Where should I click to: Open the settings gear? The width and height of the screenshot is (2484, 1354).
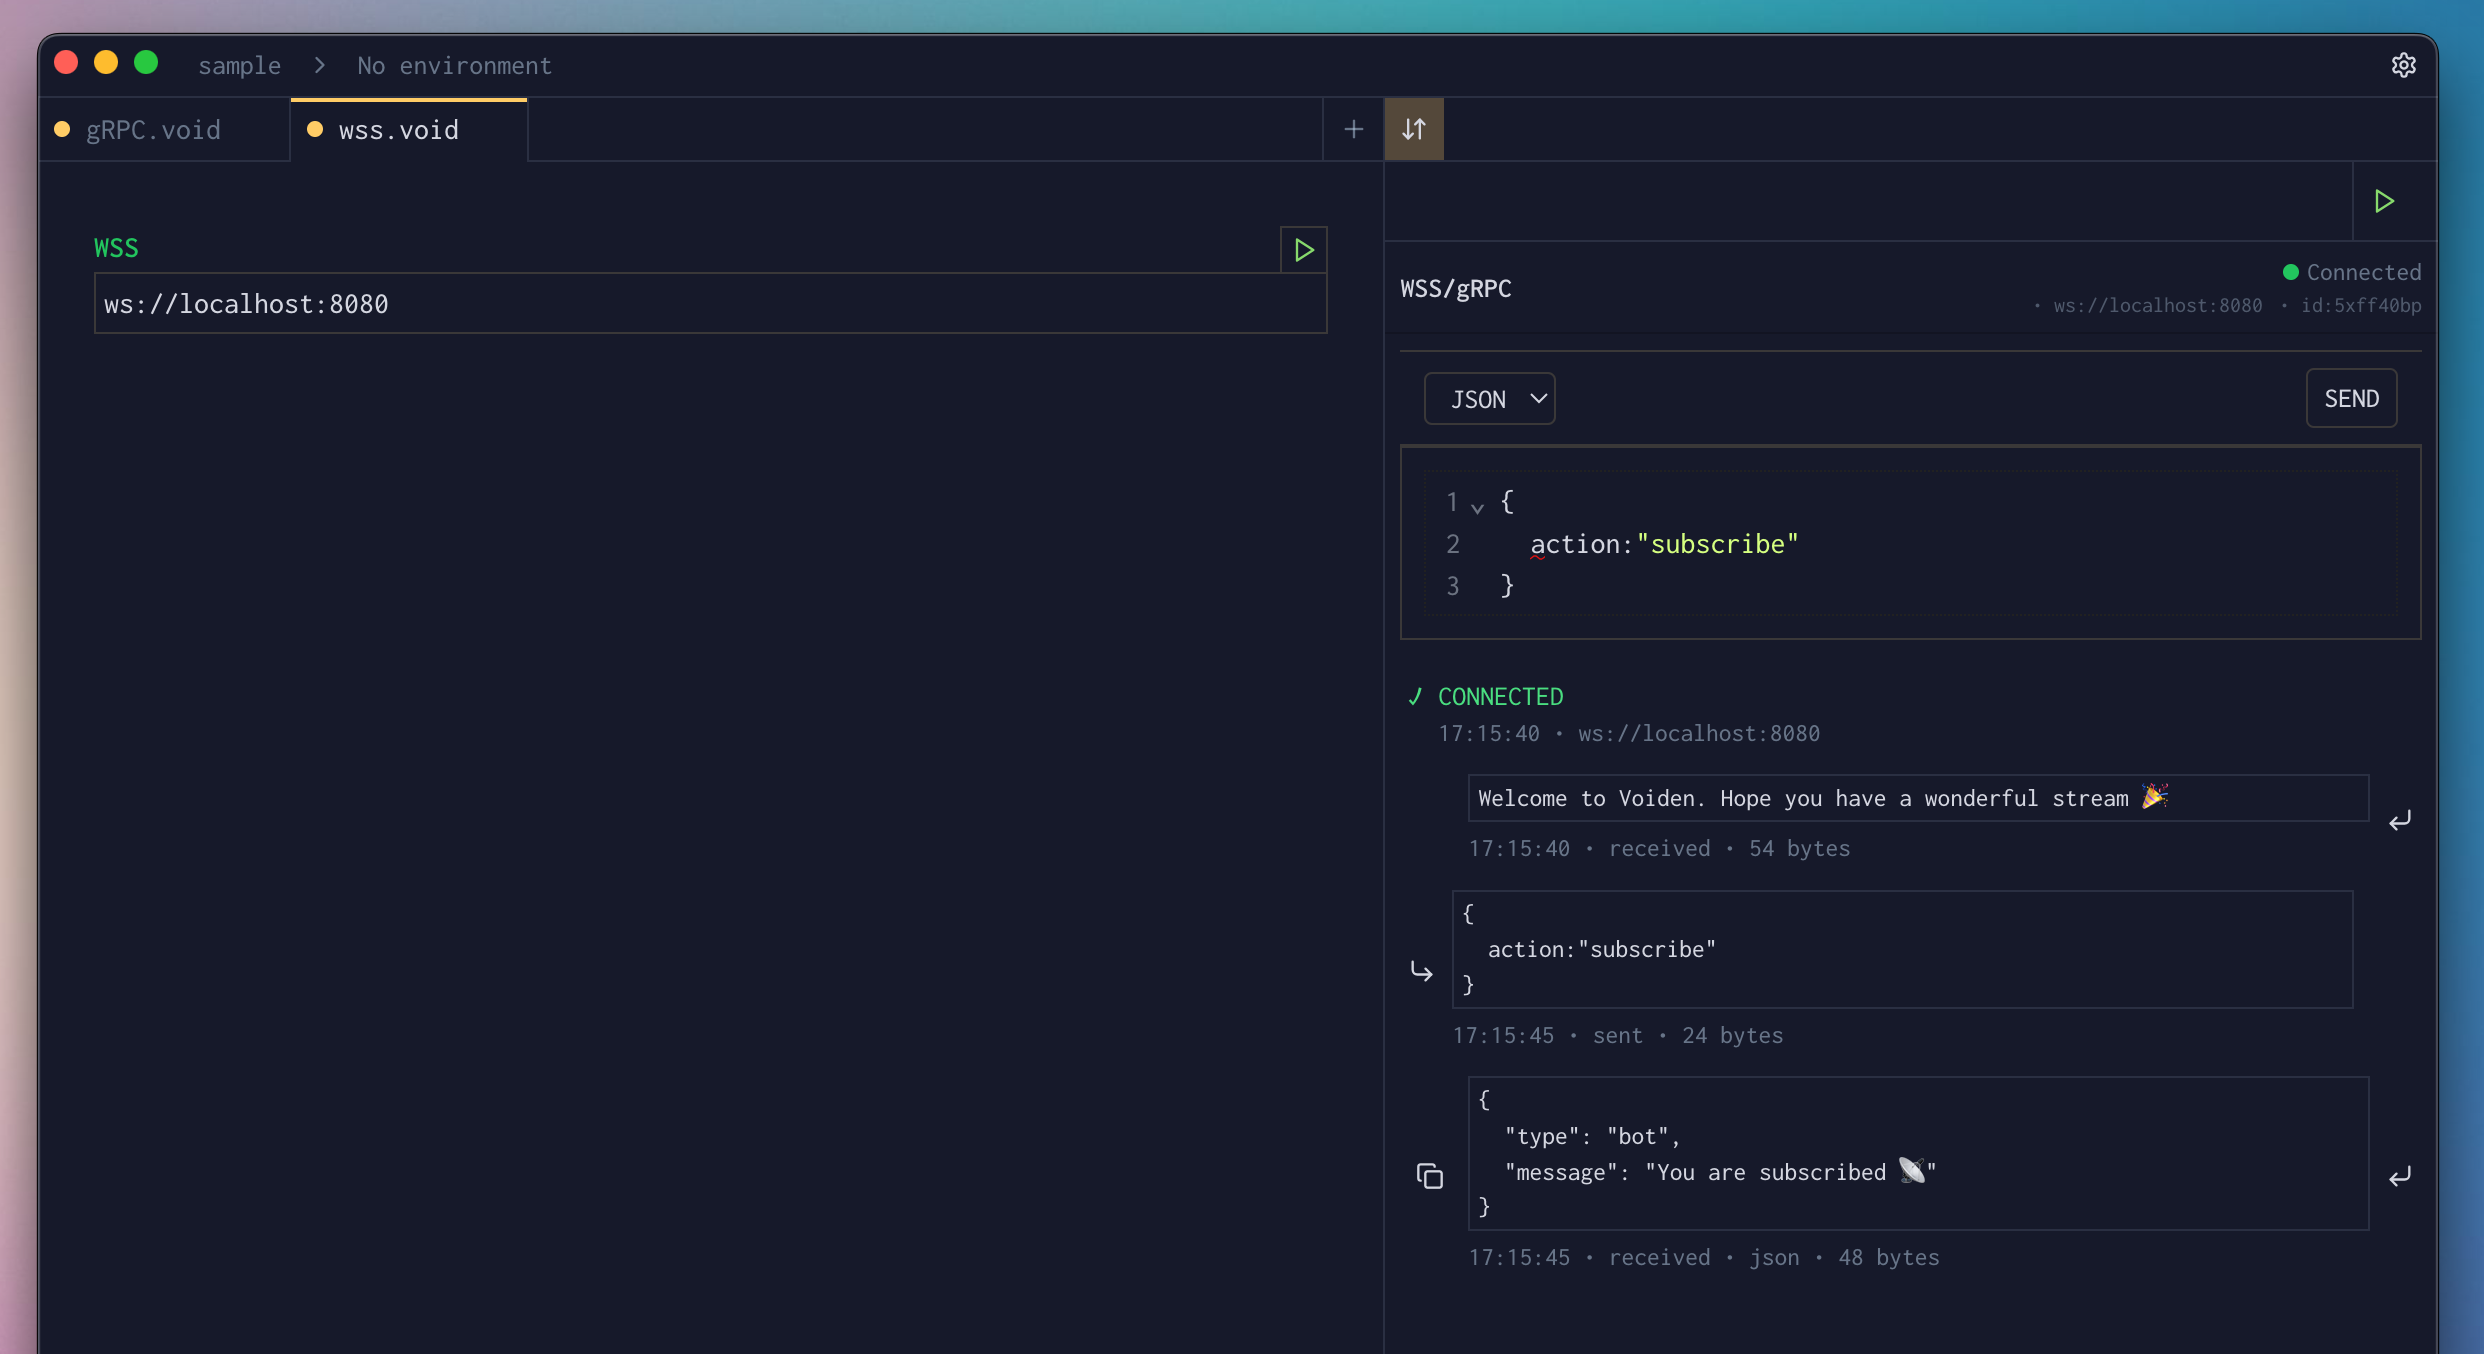point(2404,64)
